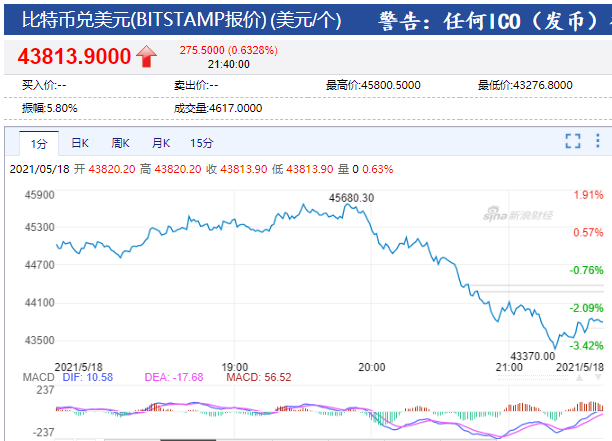Switch to the 日K chart tab
The height and width of the screenshot is (441, 612).
80,143
